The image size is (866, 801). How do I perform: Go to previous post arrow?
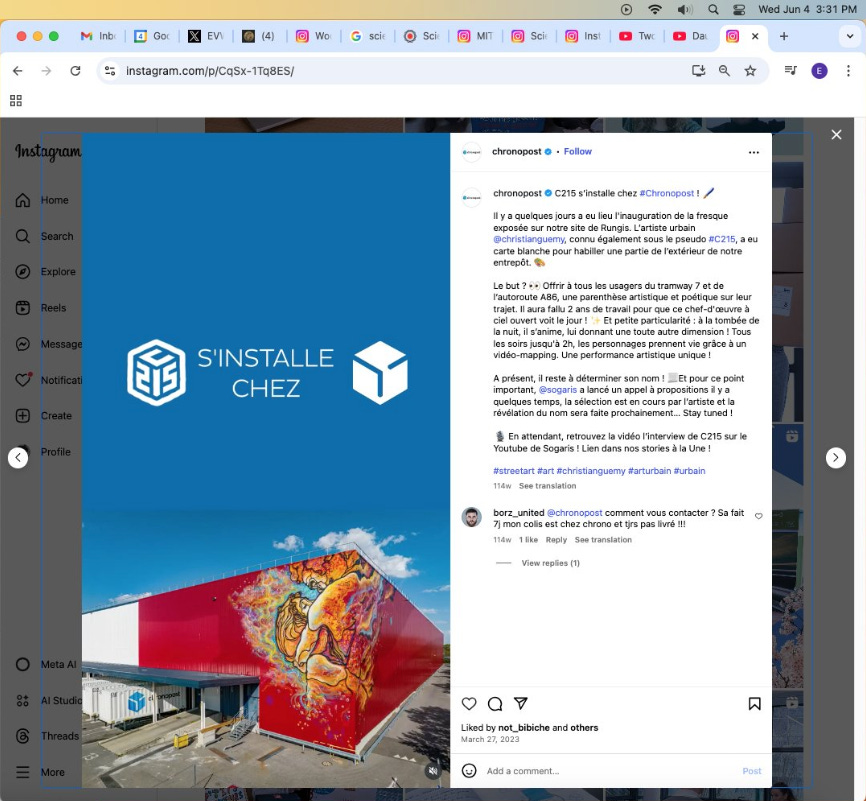[18, 457]
